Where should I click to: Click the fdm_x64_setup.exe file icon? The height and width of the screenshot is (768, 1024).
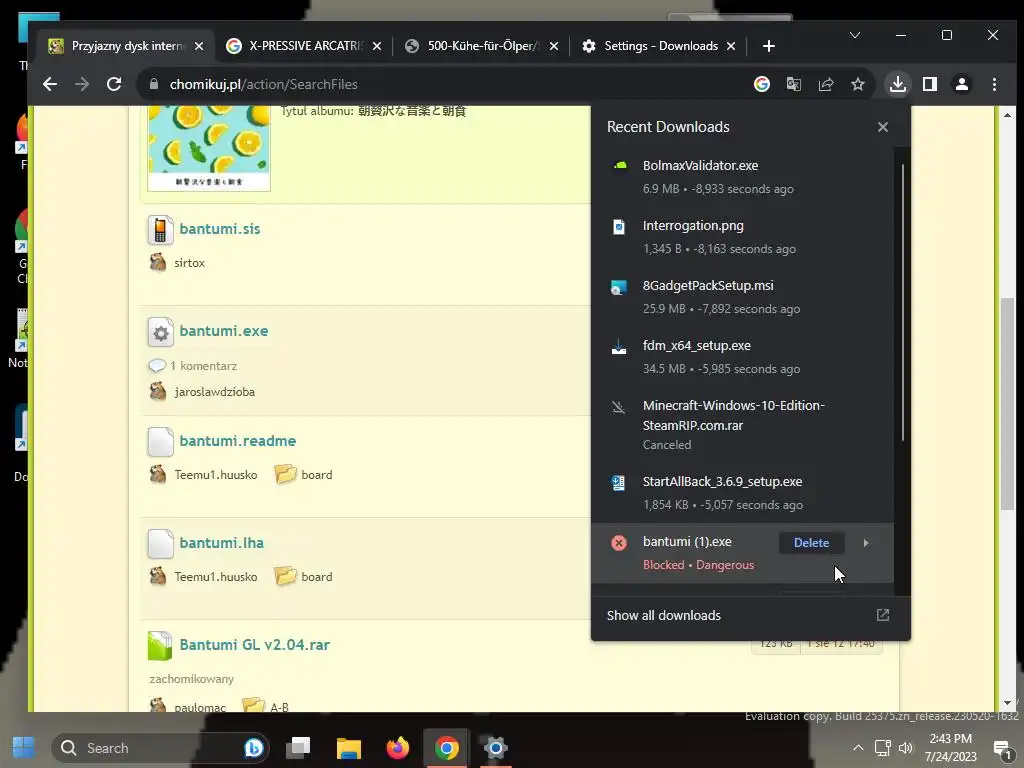point(618,346)
